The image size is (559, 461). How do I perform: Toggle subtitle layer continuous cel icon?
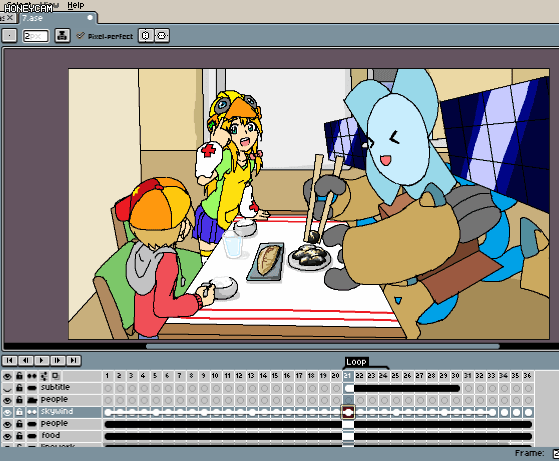click(x=32, y=388)
